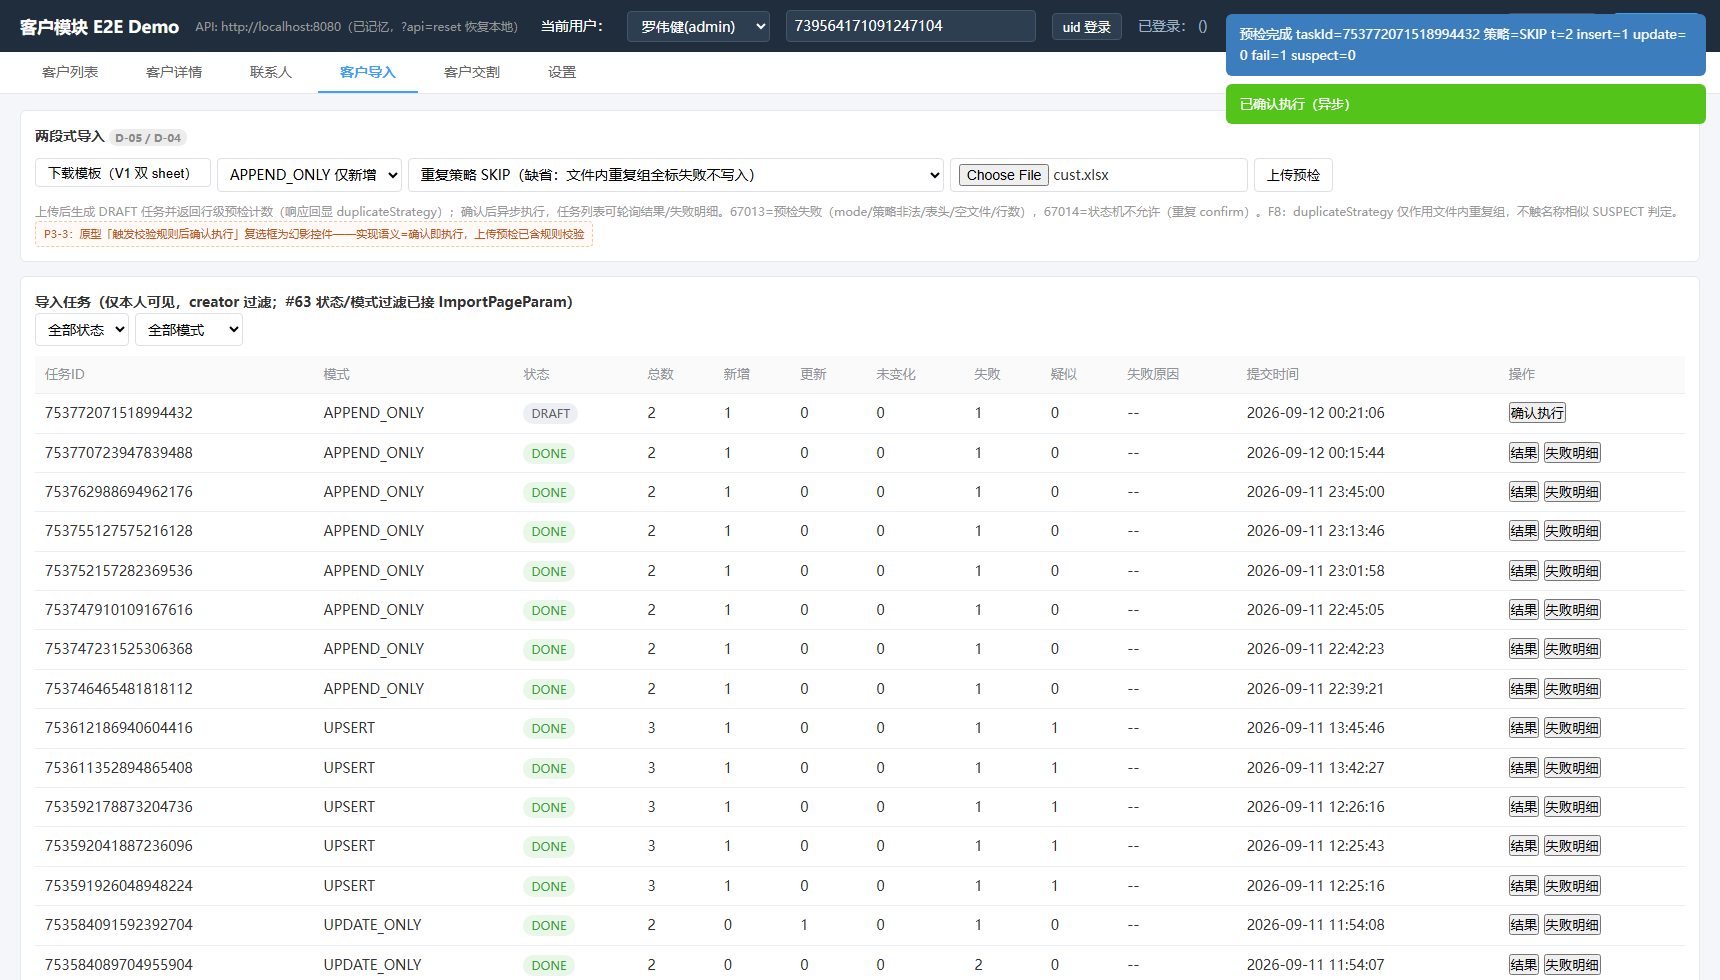Click 下载模板 (V1 双 sheet) button
This screenshot has width=1720, height=980.
click(123, 173)
